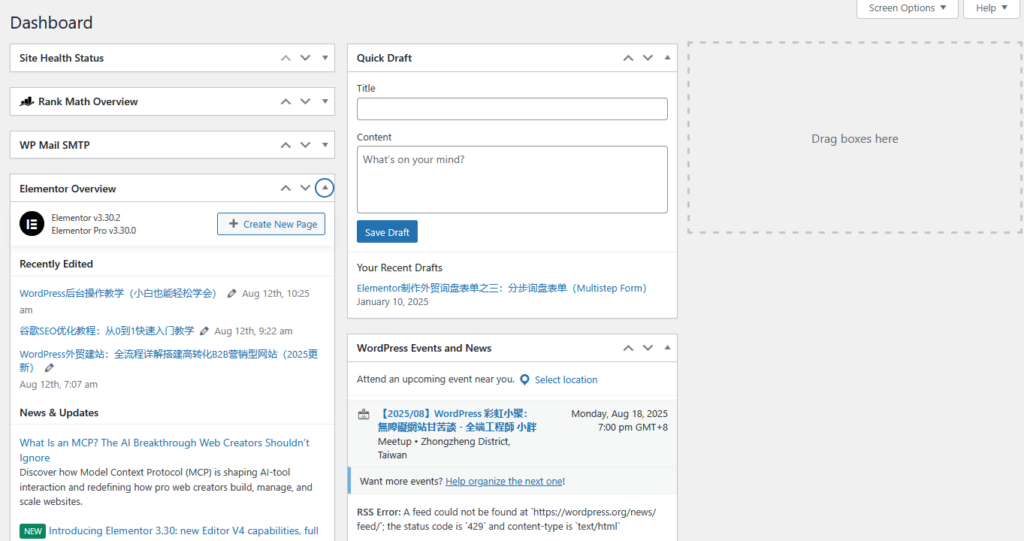Click the 'Your Recent Drafts' heading

pyautogui.click(x=400, y=268)
